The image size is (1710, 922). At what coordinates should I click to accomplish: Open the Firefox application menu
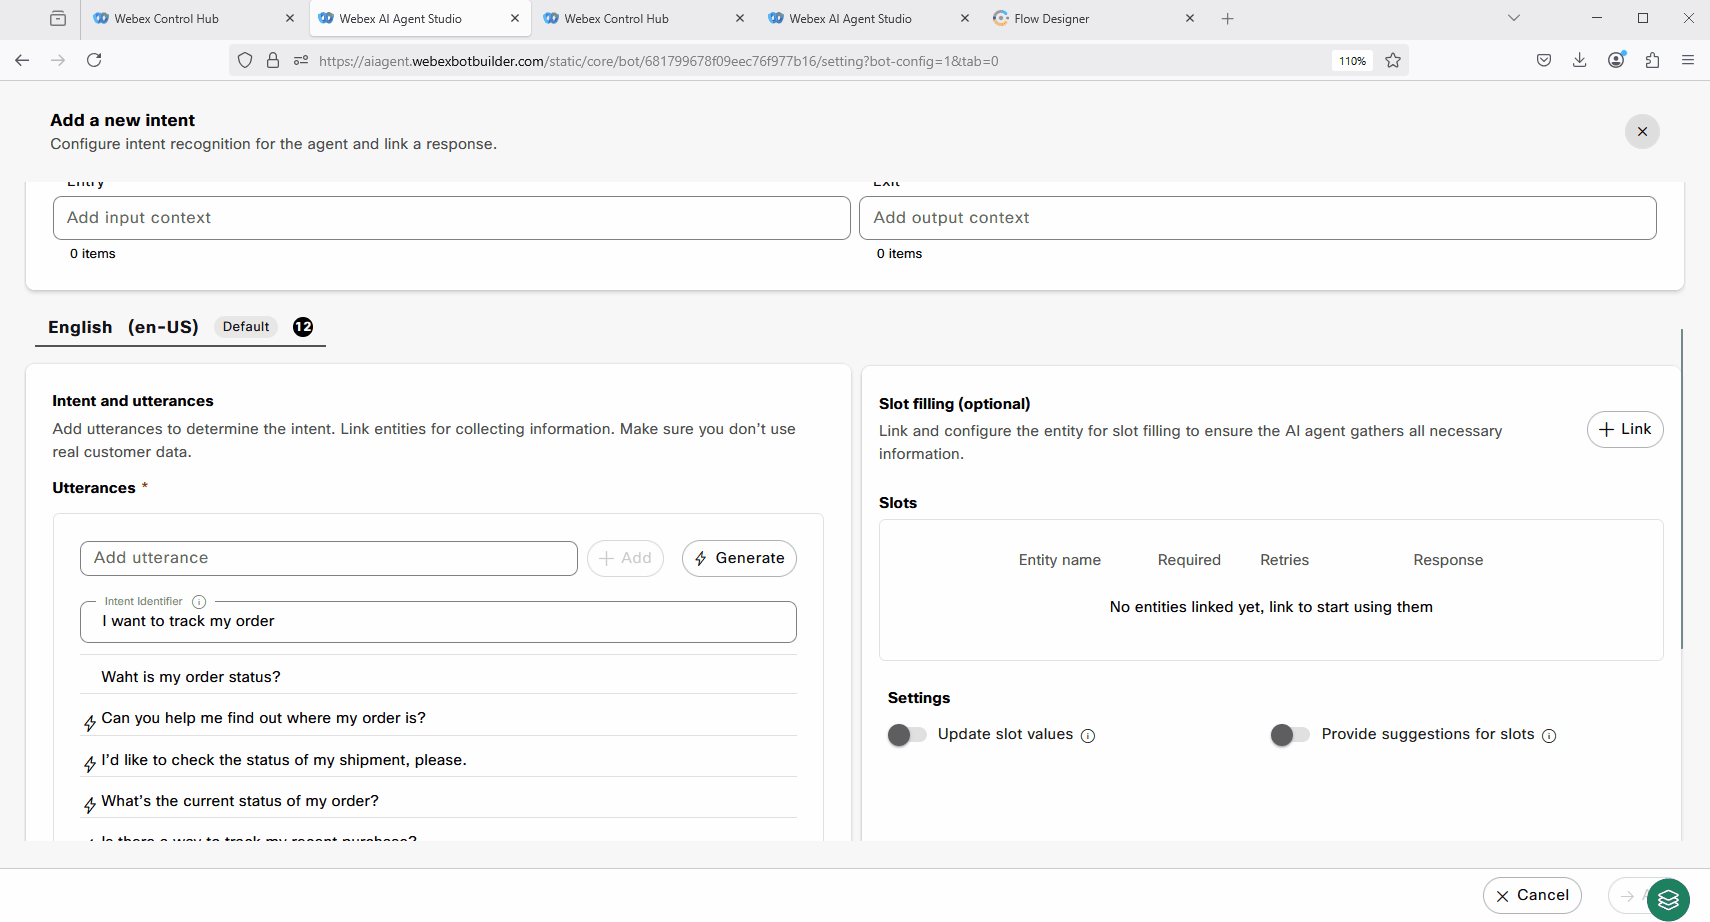1688,60
